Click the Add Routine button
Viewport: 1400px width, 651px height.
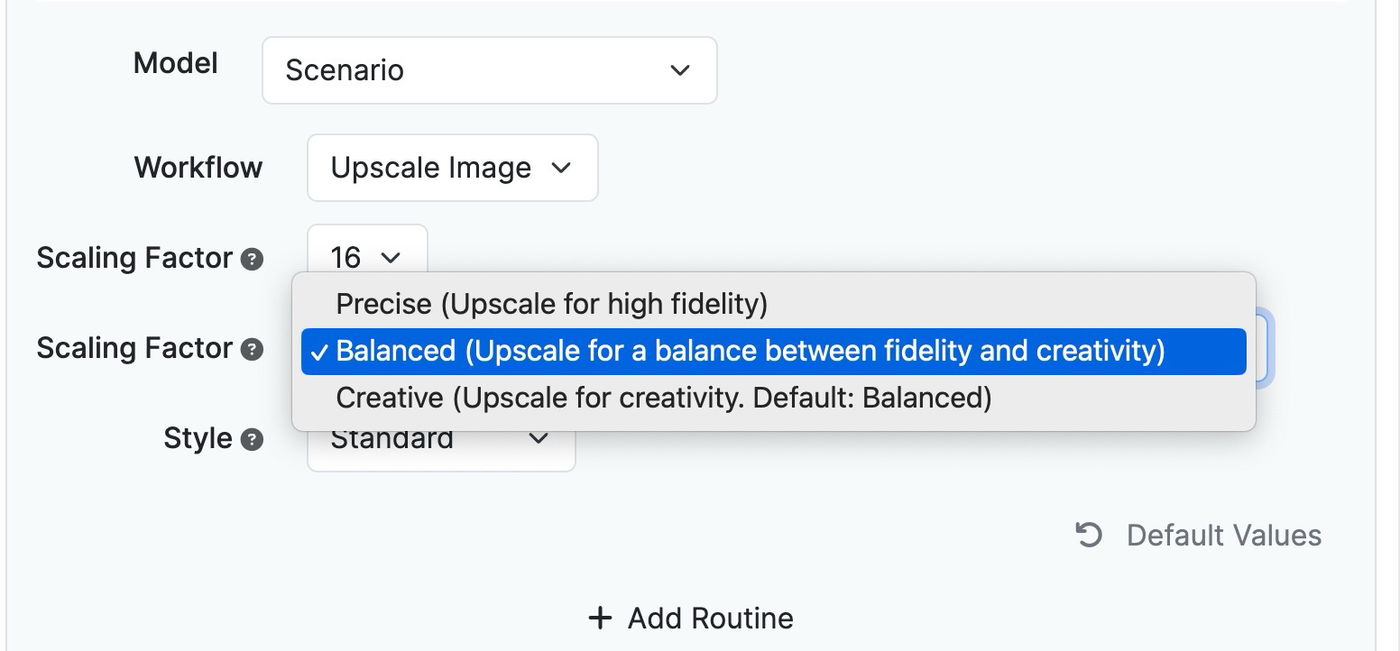click(x=692, y=618)
